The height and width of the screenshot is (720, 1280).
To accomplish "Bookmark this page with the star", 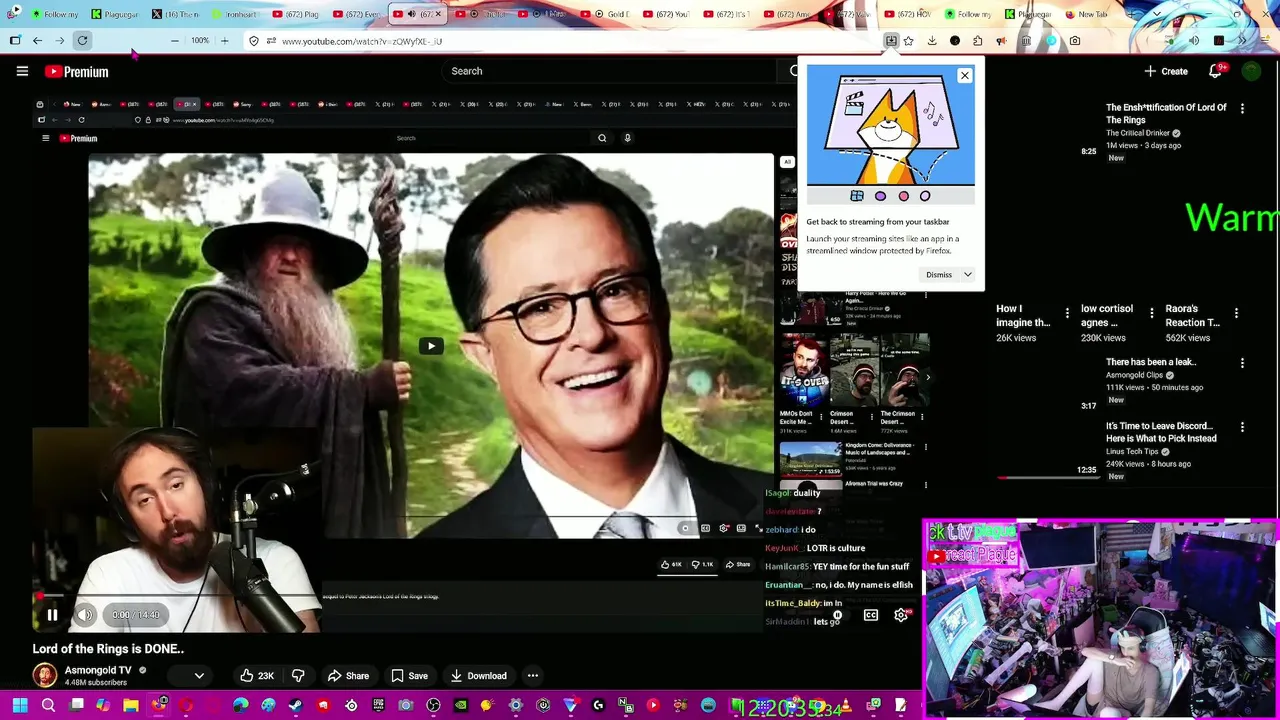I will [908, 41].
